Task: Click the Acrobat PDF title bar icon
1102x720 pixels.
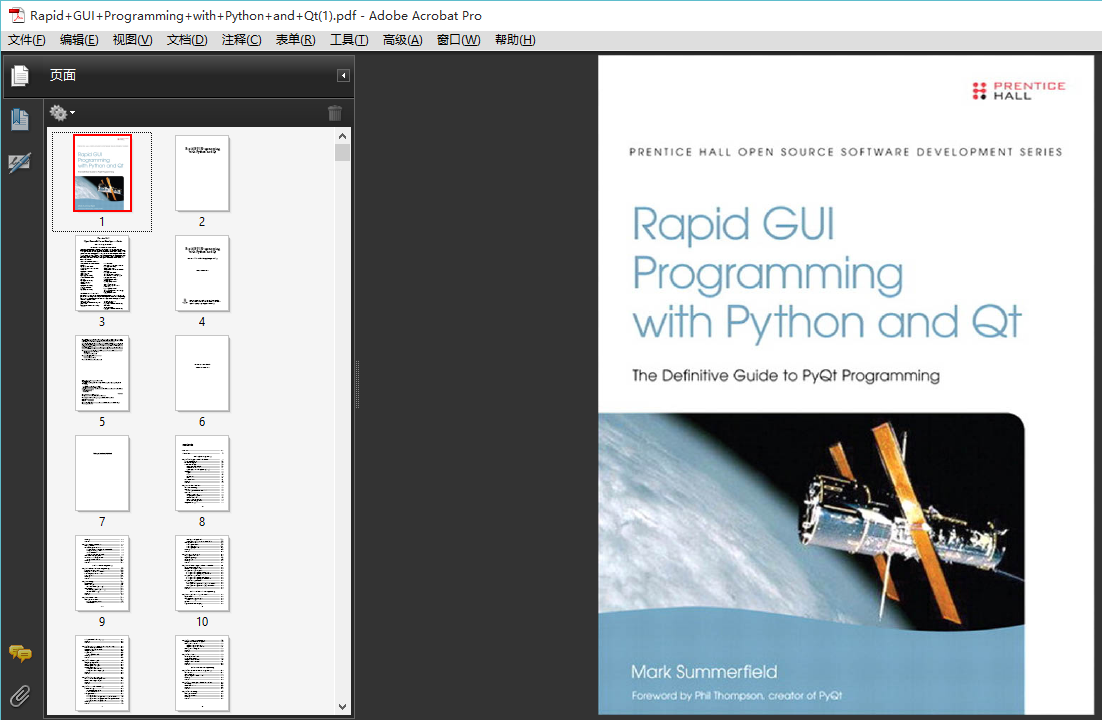Action: (x=16, y=15)
